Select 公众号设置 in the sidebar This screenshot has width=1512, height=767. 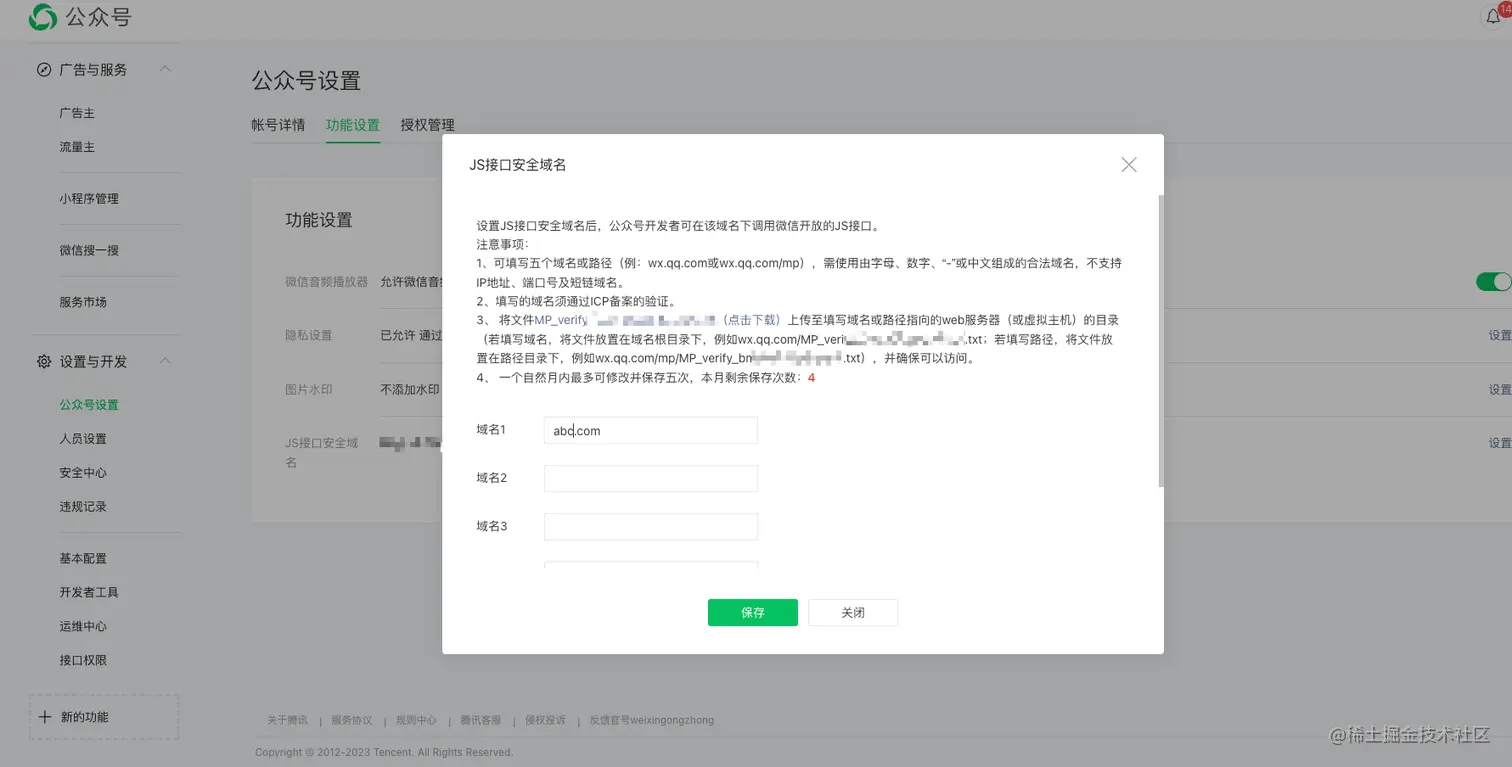click(89, 405)
